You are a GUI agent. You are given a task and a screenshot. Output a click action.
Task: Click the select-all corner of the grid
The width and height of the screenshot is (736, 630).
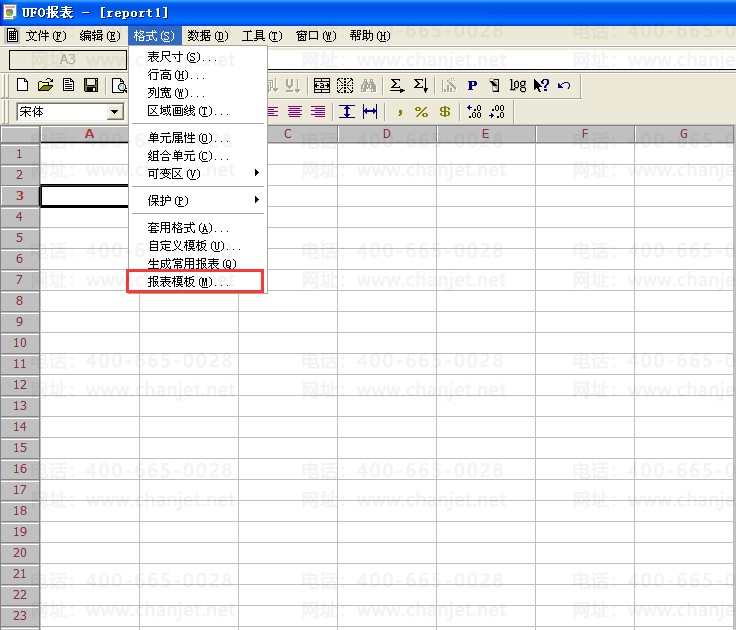[x=20, y=134]
